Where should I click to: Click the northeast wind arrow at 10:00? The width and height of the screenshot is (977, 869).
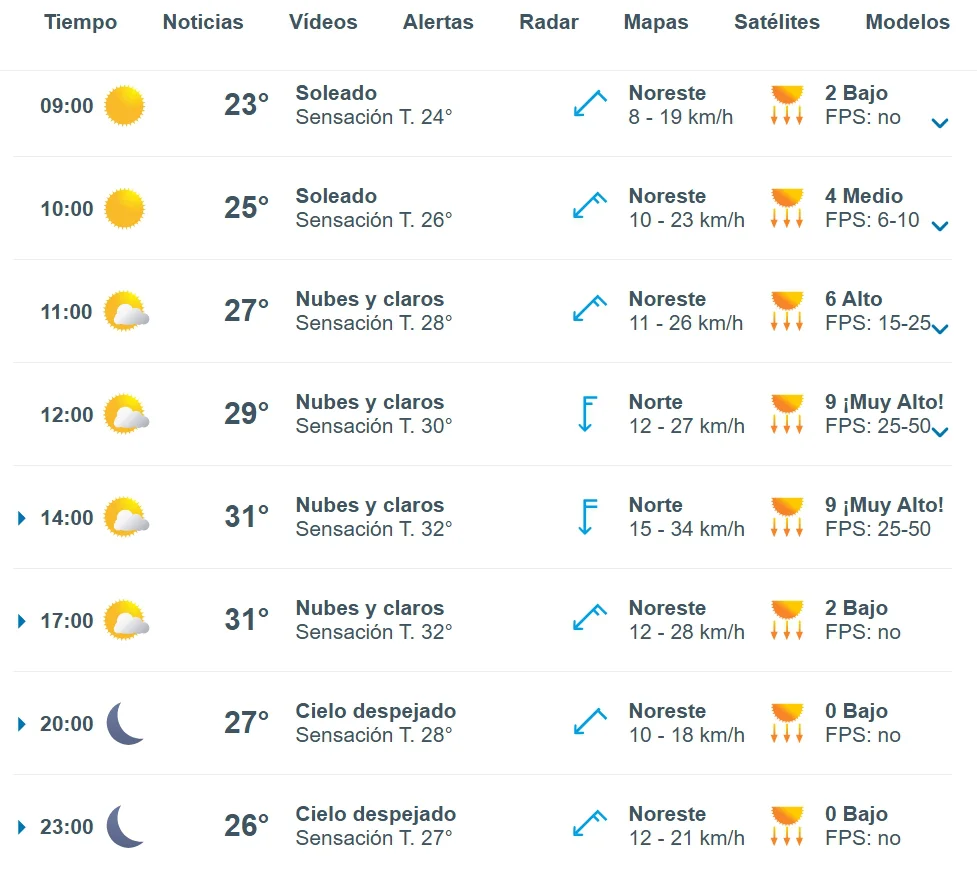pyautogui.click(x=589, y=206)
